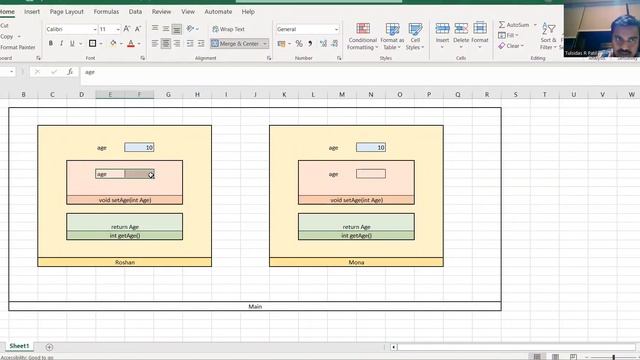Apply fill color bucket
This screenshot has height=360, width=640.
tap(113, 43)
